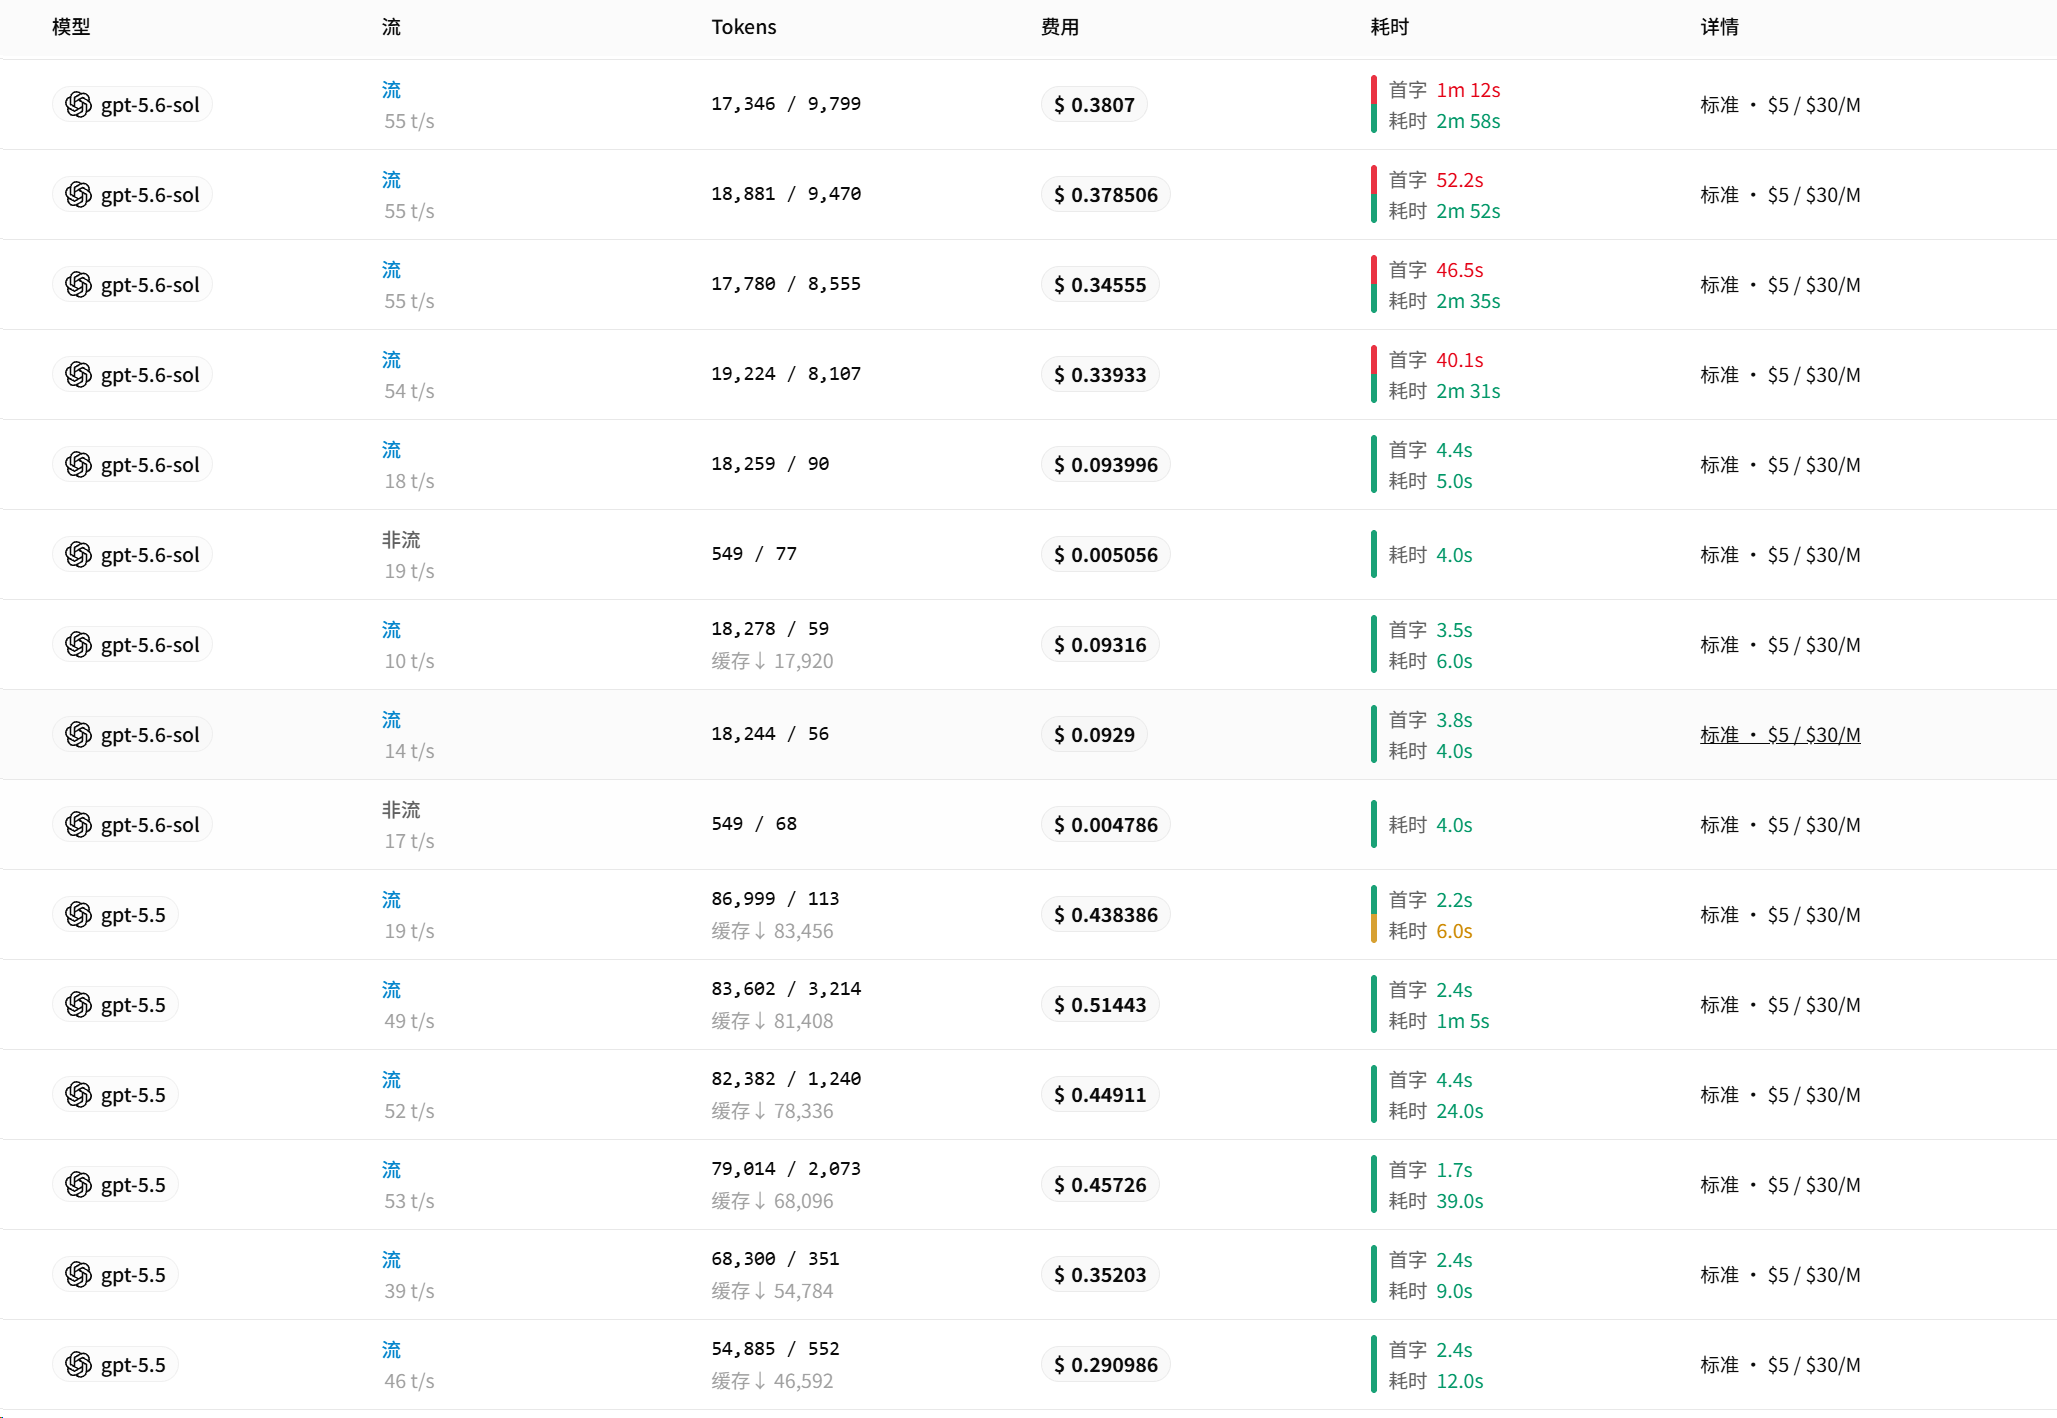Click the 18 t/s speed value

coord(409,481)
